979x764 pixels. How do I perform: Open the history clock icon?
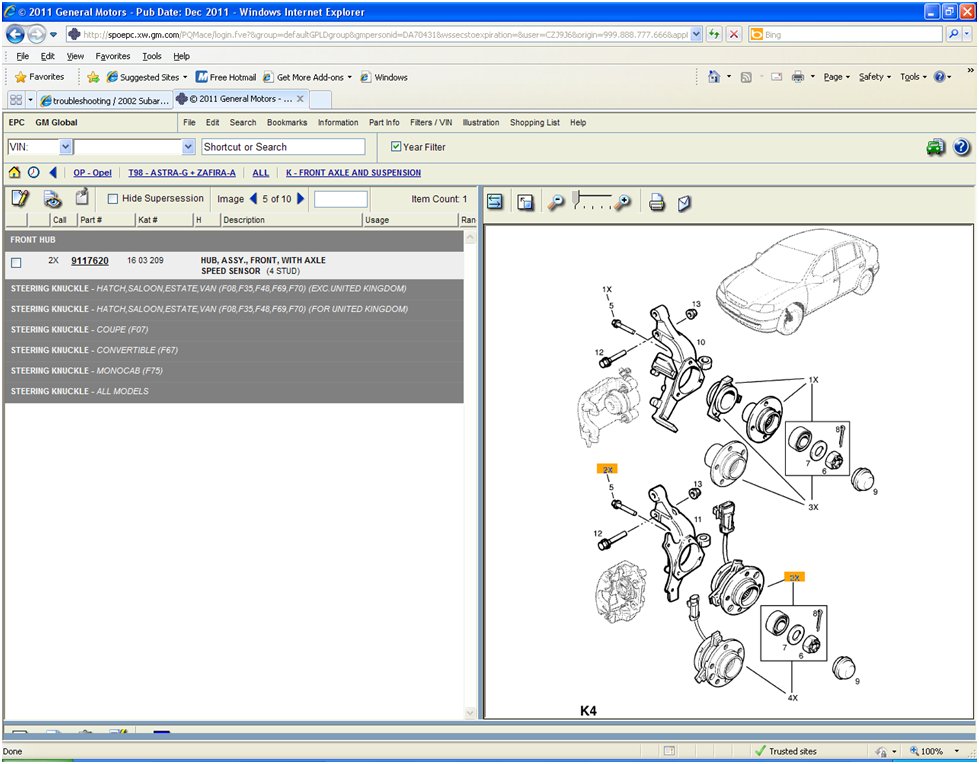[x=34, y=173]
